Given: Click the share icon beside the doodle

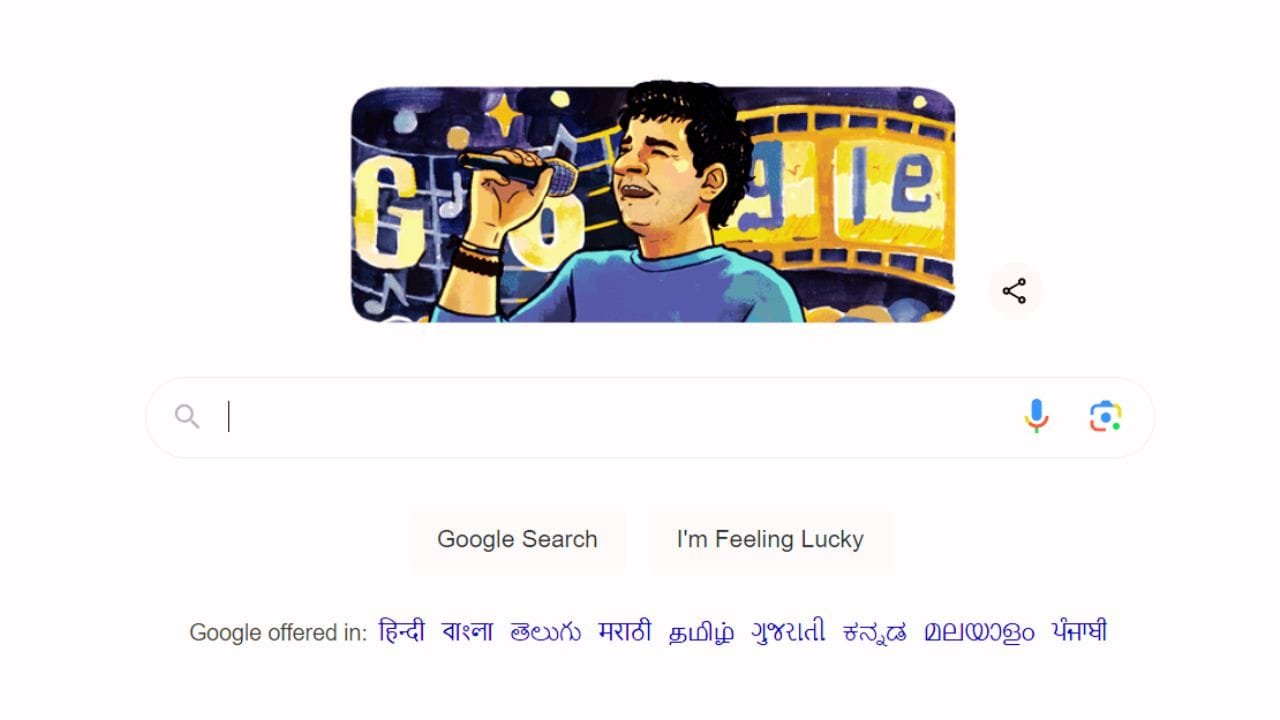Looking at the screenshot, I should [1015, 291].
